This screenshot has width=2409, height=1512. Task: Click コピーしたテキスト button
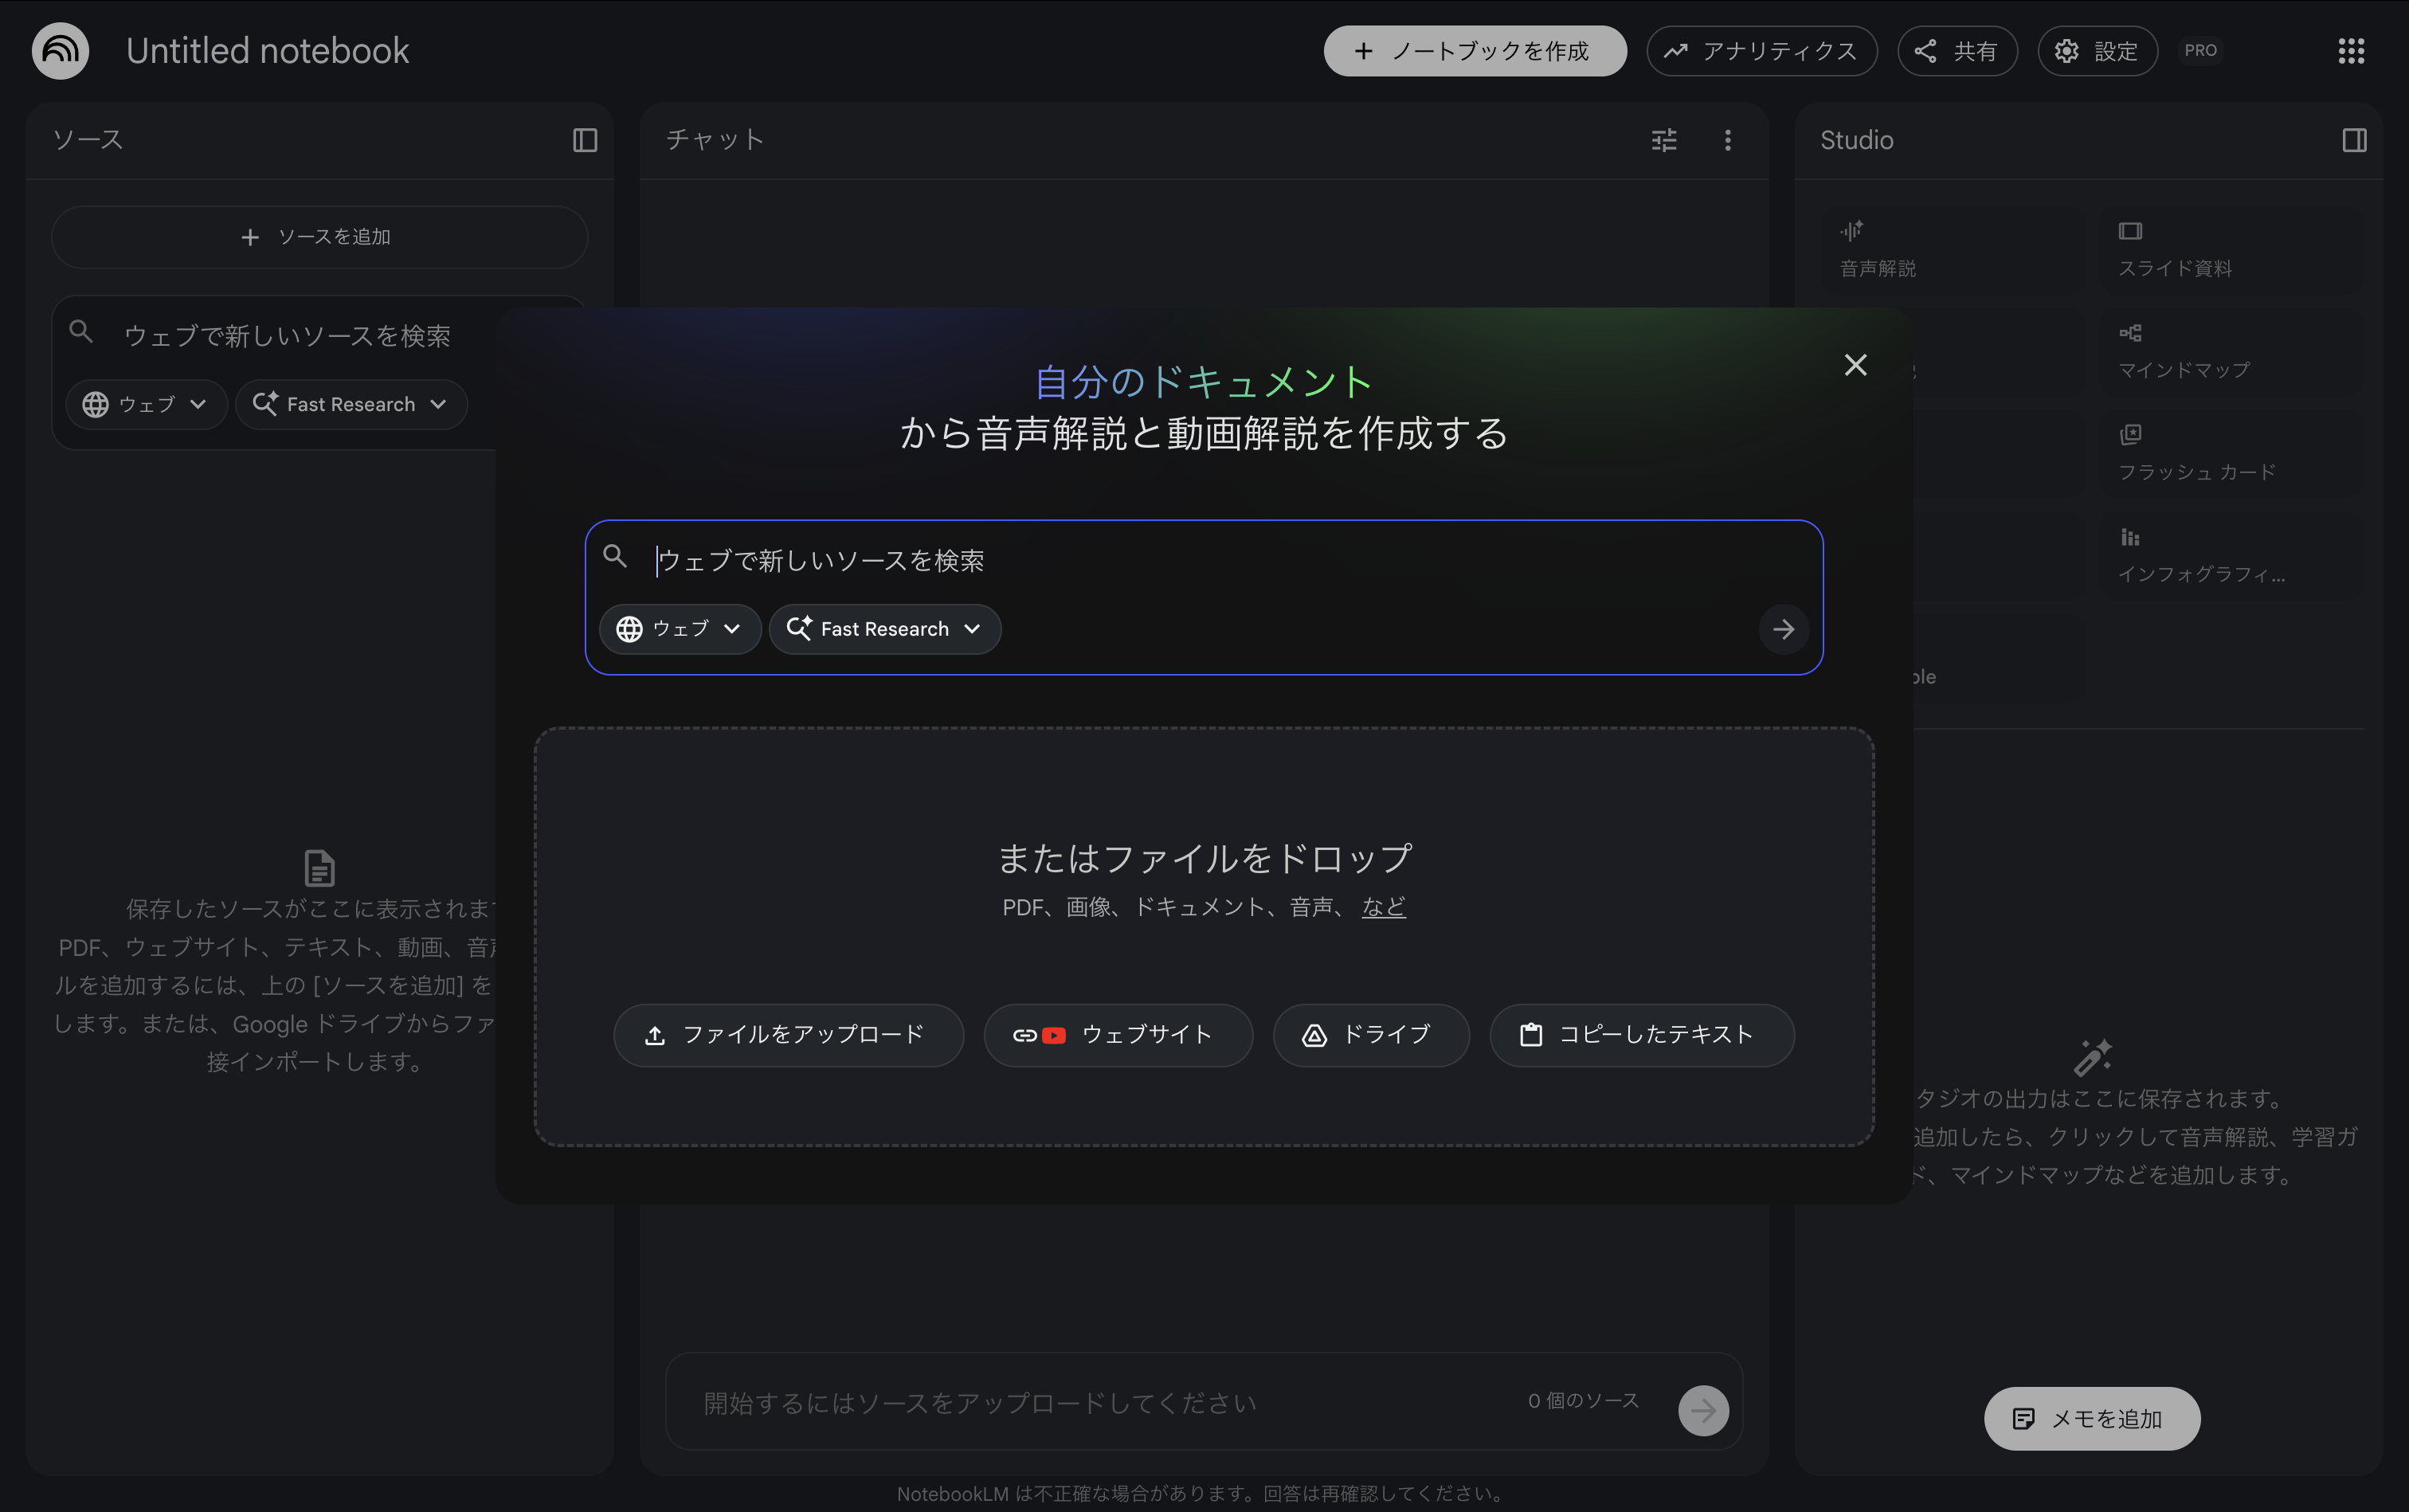pyautogui.click(x=1641, y=1035)
